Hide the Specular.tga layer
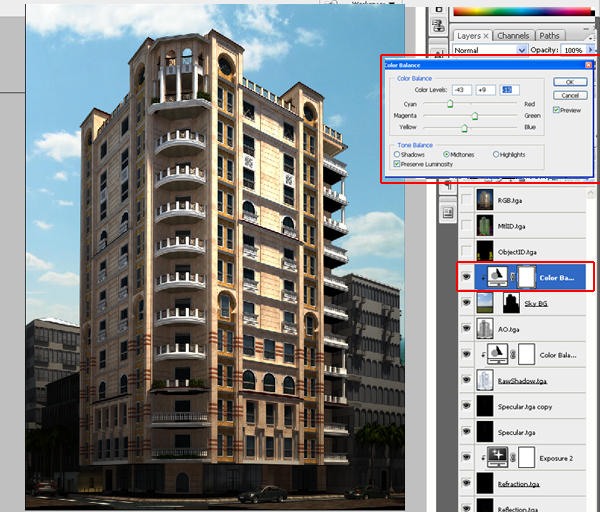This screenshot has height=512, width=600. [466, 432]
